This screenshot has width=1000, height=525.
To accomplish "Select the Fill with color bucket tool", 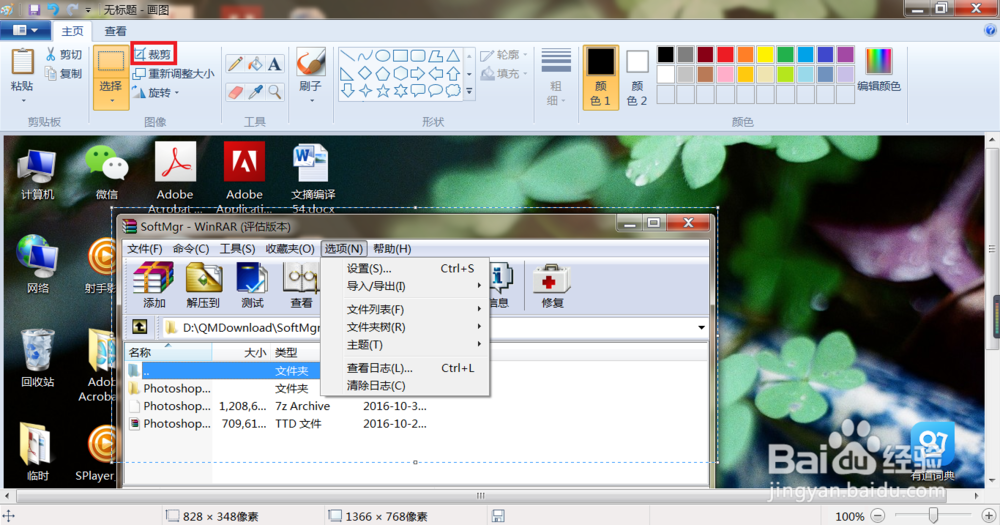I will coord(254,64).
